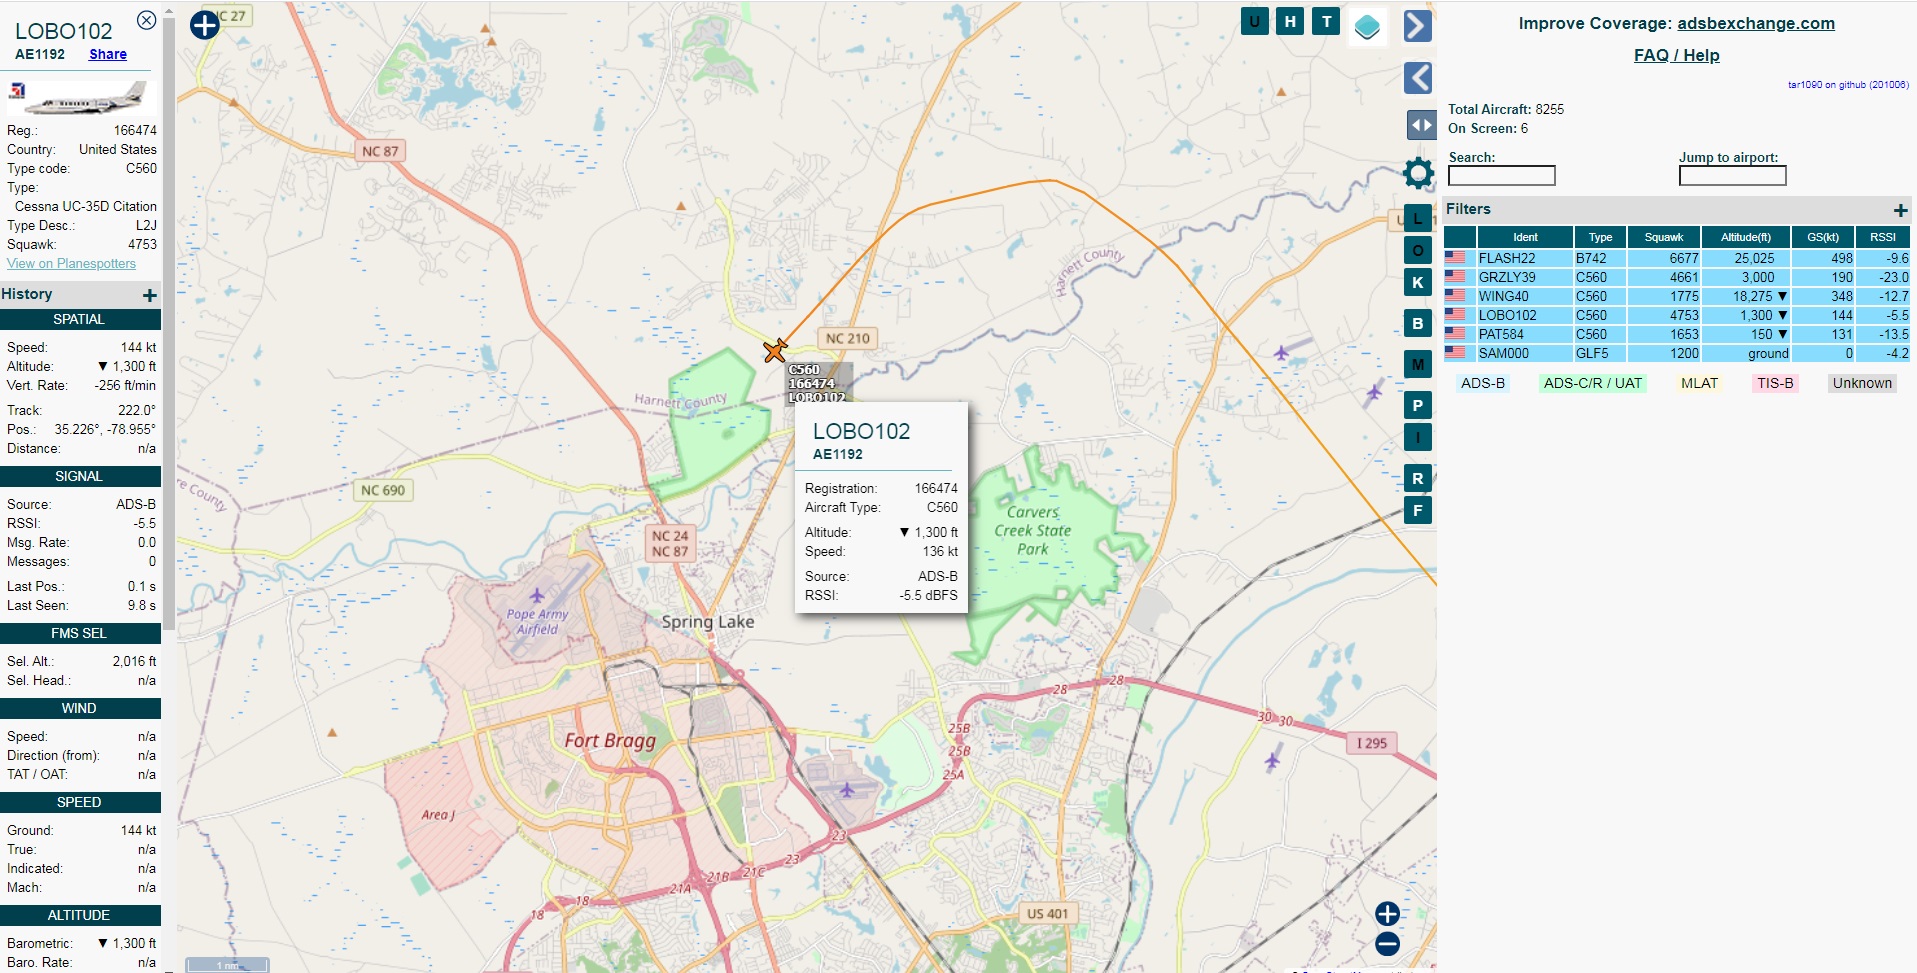This screenshot has width=1917, height=973.
Task: Click the R map option button
Action: [1417, 478]
